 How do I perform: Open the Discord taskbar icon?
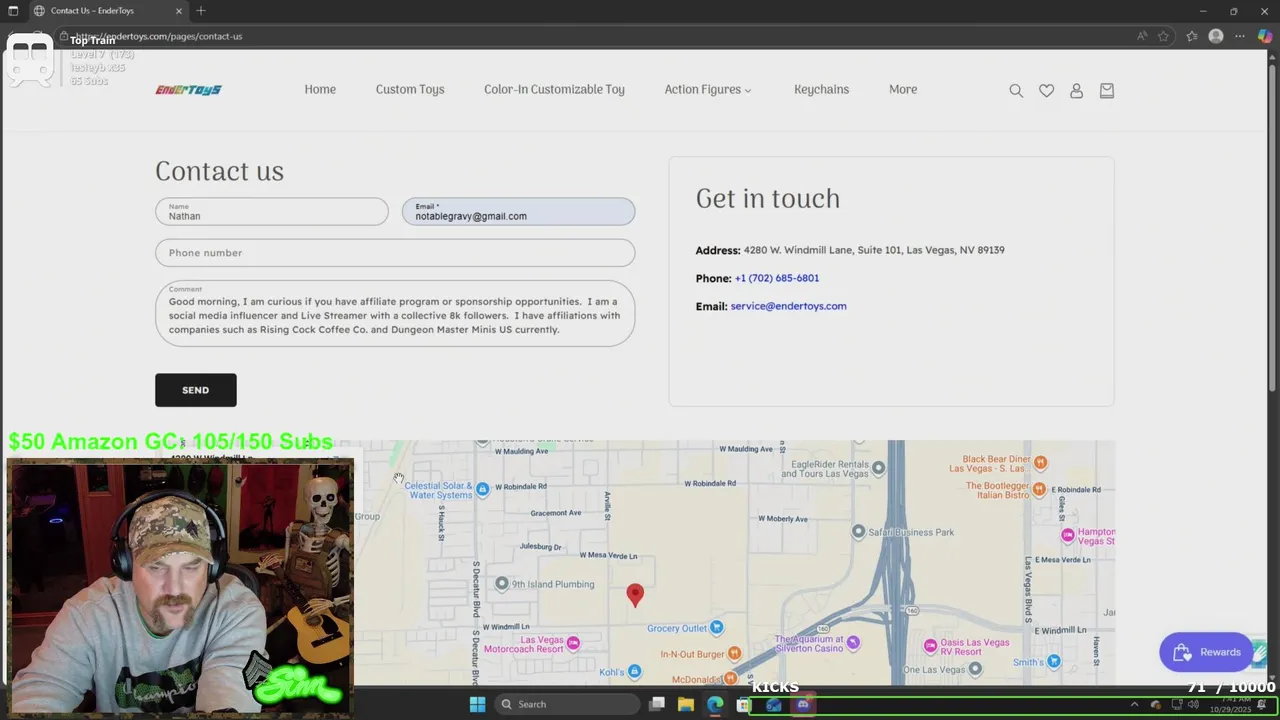coord(803,704)
